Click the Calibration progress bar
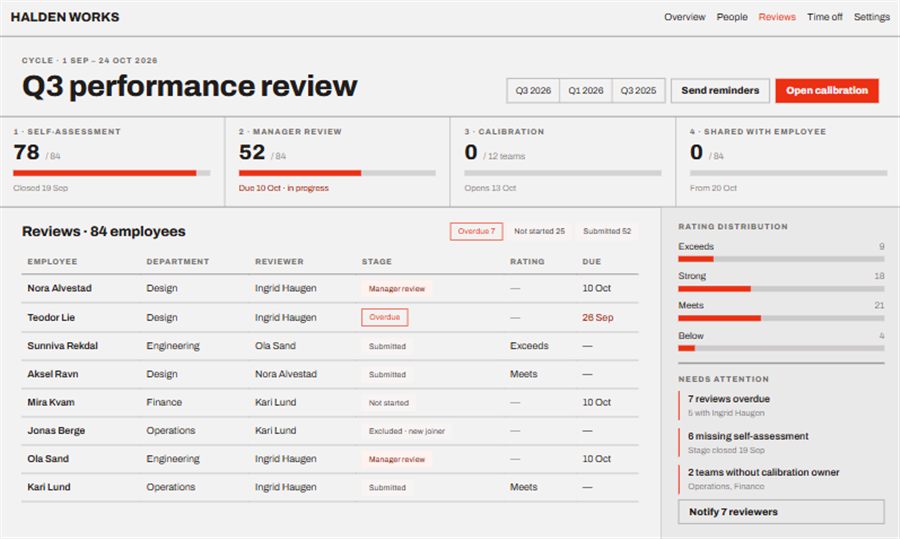Screen dimensions: 900x539 pos(562,173)
